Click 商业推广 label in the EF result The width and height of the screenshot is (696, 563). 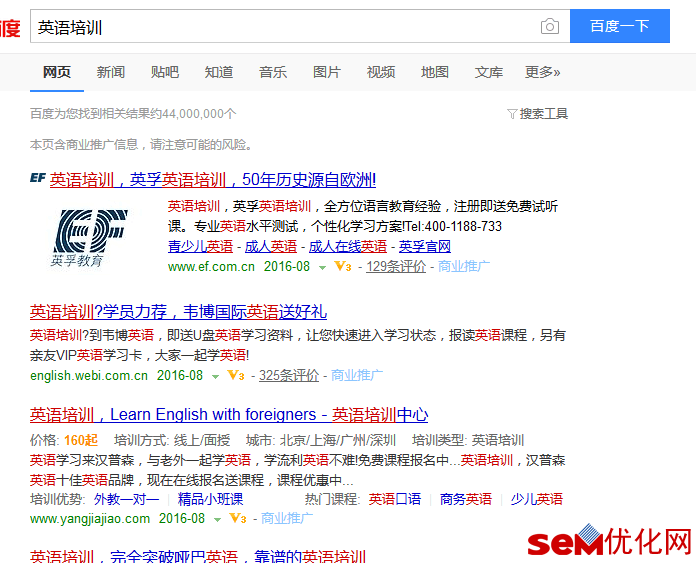464,266
